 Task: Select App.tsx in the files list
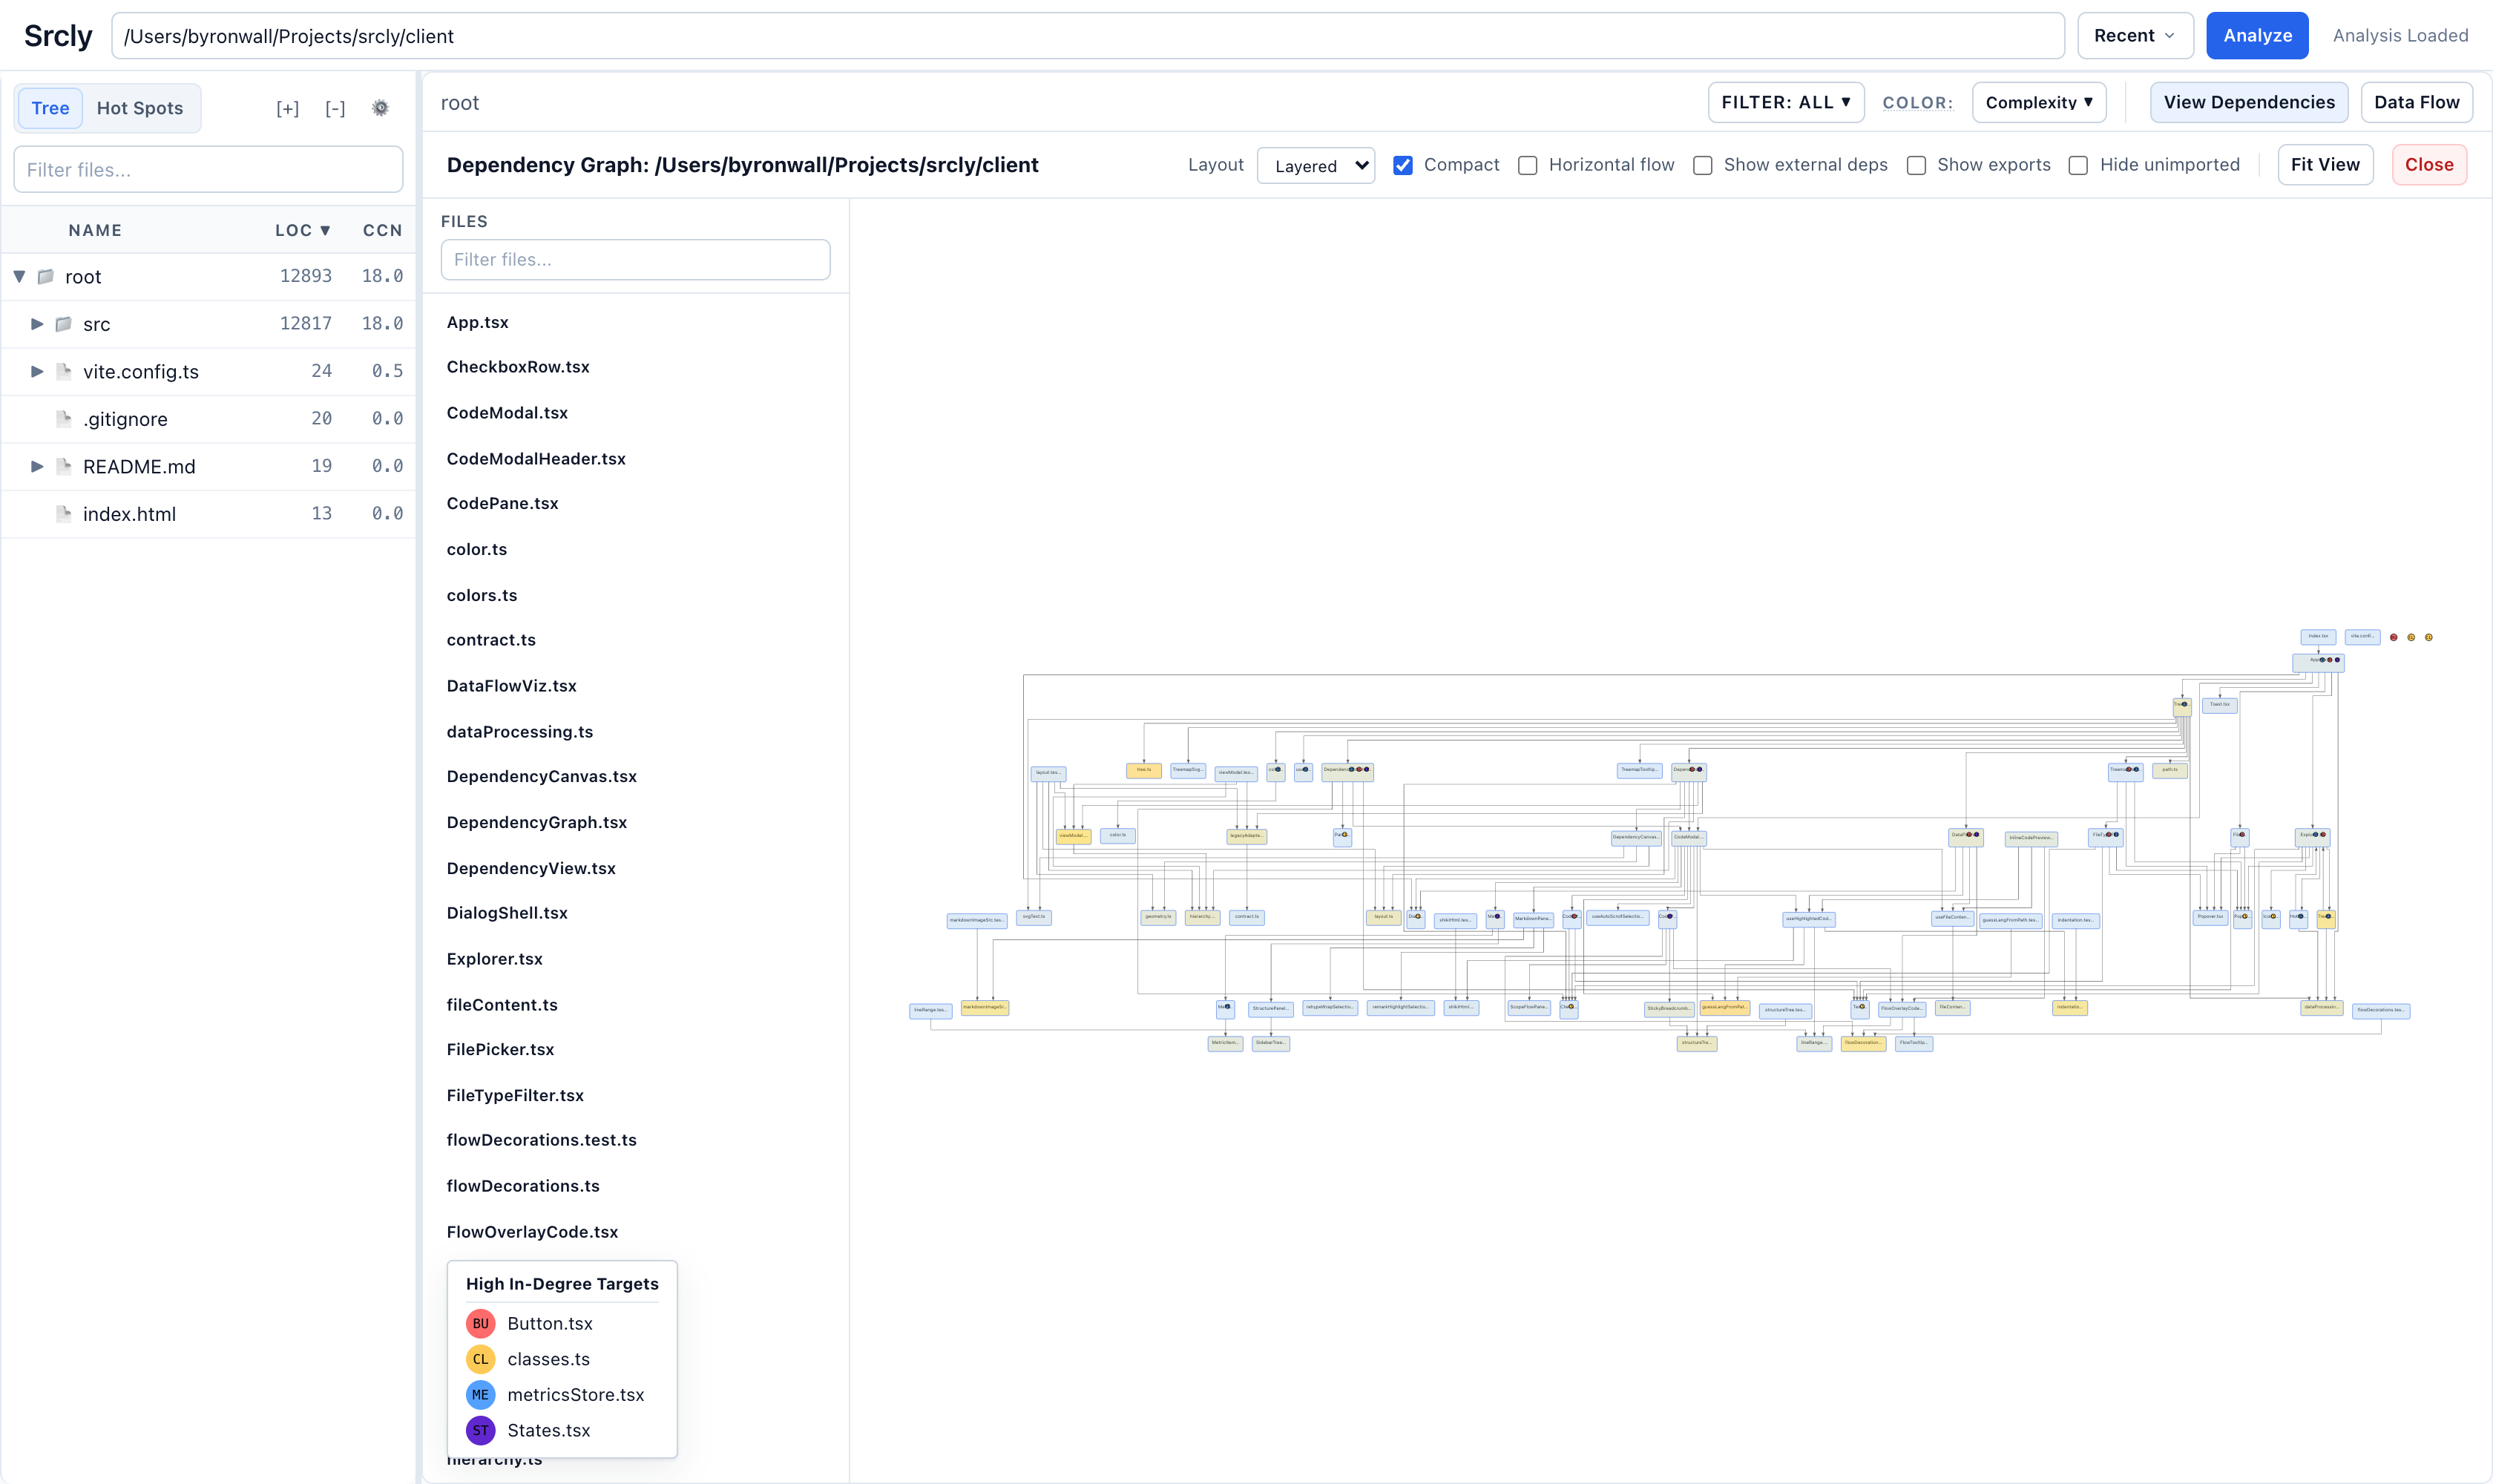[478, 322]
